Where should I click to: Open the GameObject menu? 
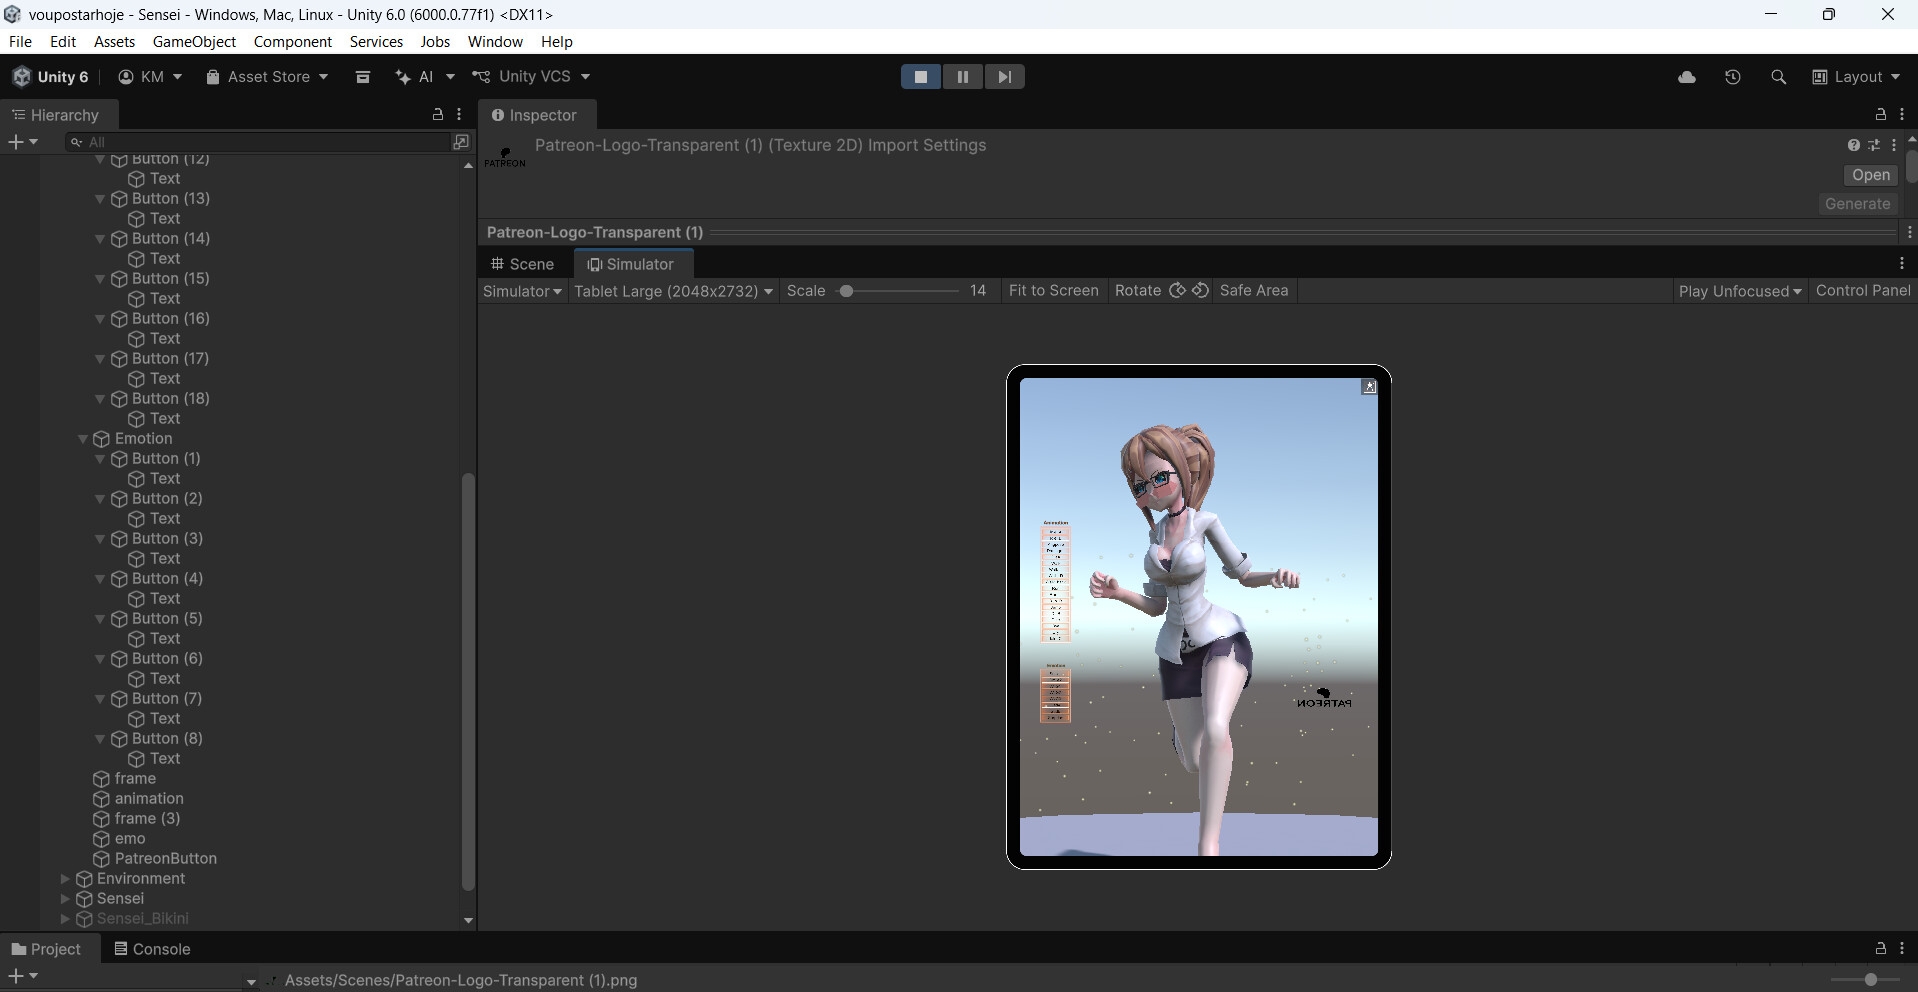[x=194, y=42]
